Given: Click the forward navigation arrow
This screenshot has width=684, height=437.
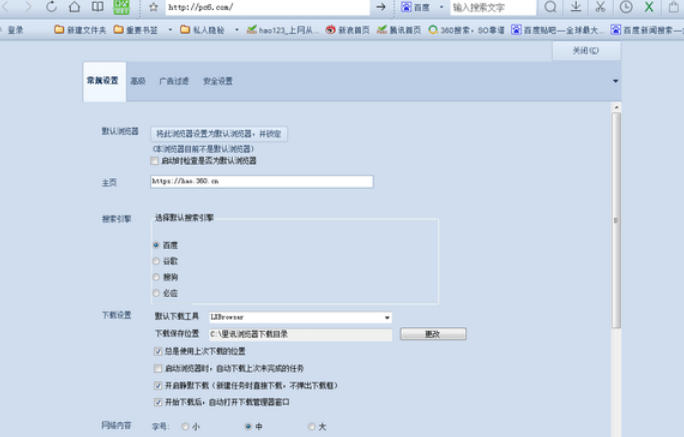Looking at the screenshot, I should click(x=28, y=7).
